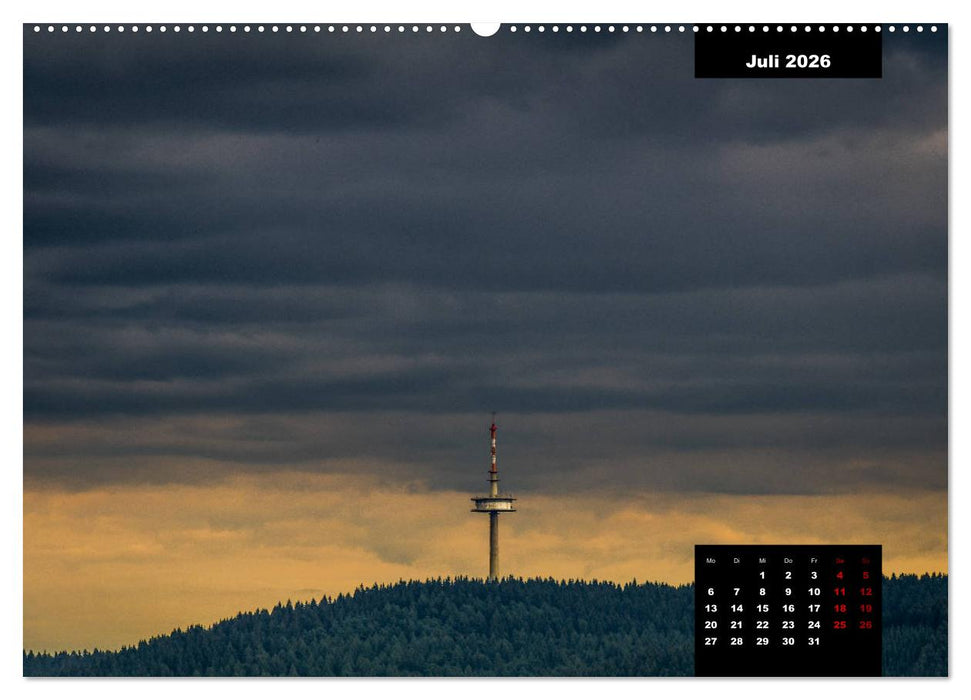Viewport: 971px width, 700px height.
Task: Click date 15 at the grid center
Action: (x=762, y=607)
